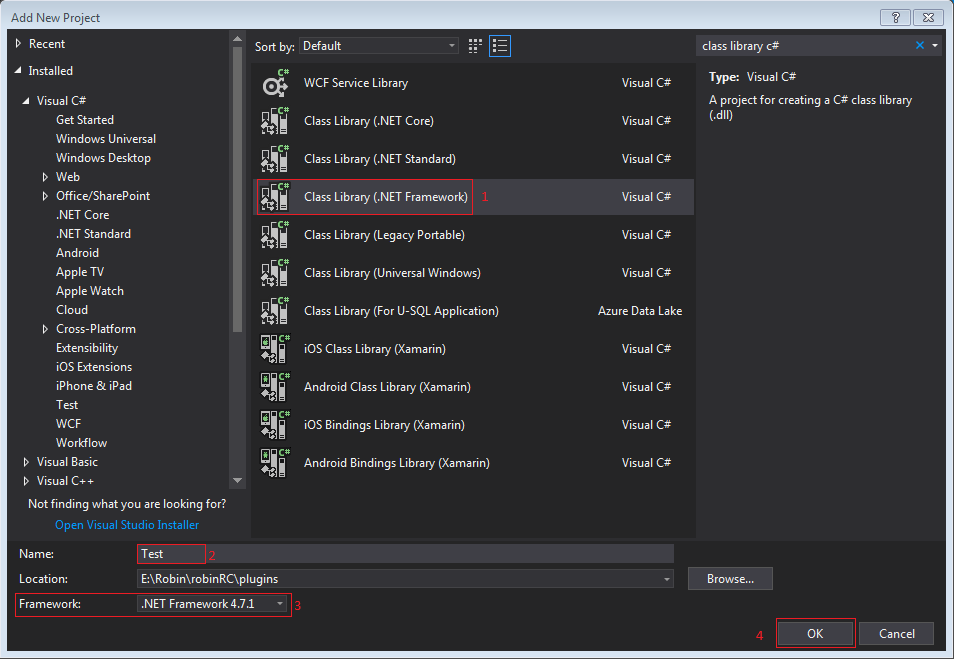
Task: Click the Class Library (.NET Standard) icon
Action: [x=276, y=159]
